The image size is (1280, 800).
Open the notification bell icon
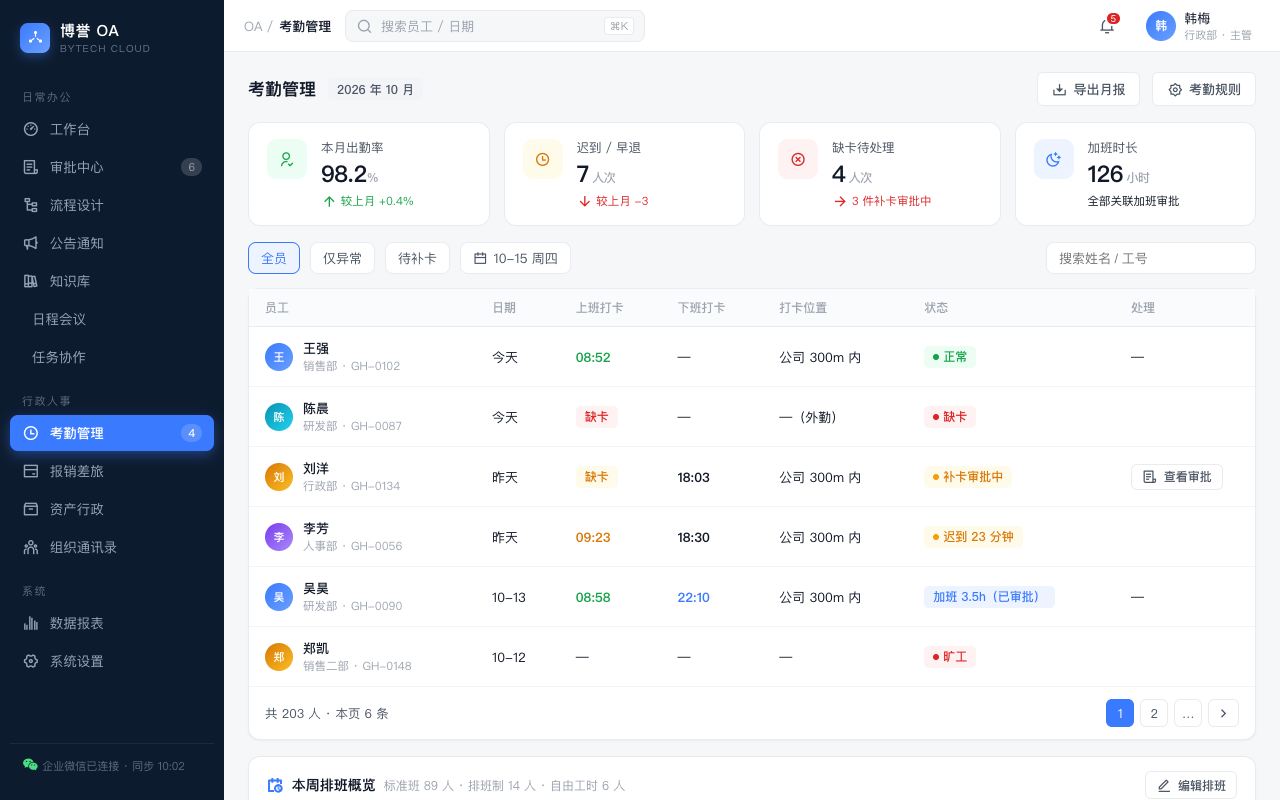coord(1107,26)
